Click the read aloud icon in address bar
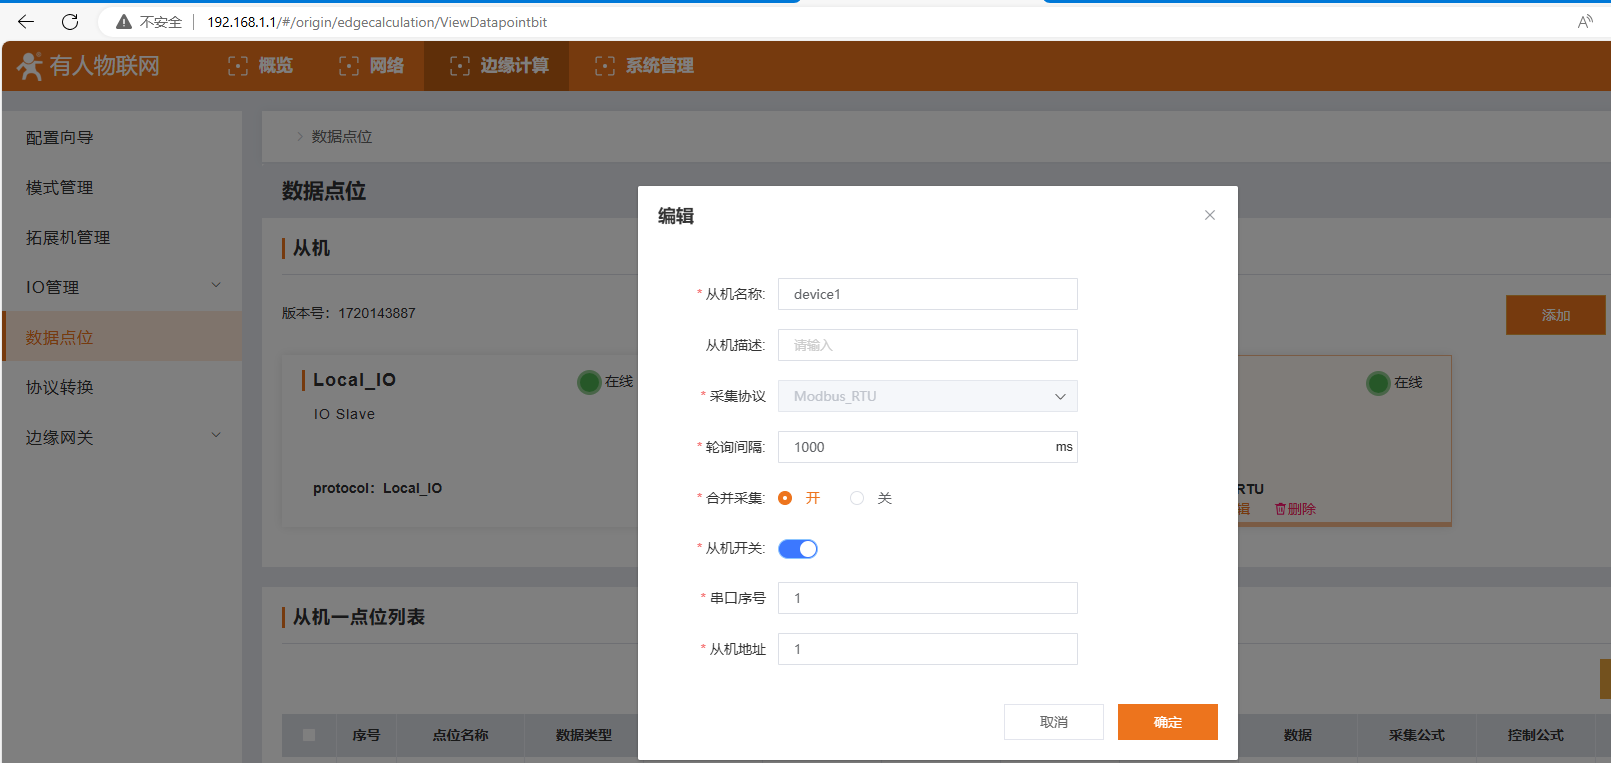 click(1585, 22)
